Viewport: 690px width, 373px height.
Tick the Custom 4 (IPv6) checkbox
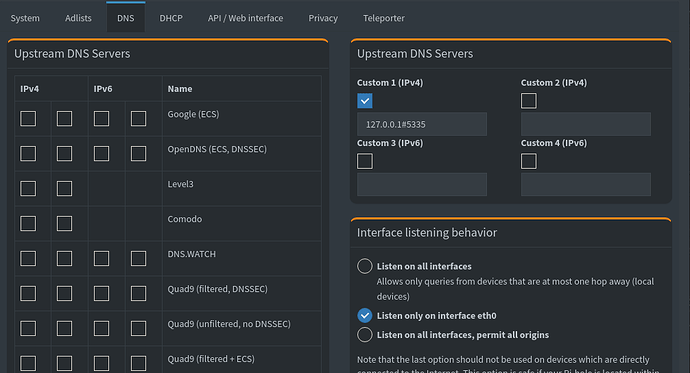coord(529,161)
